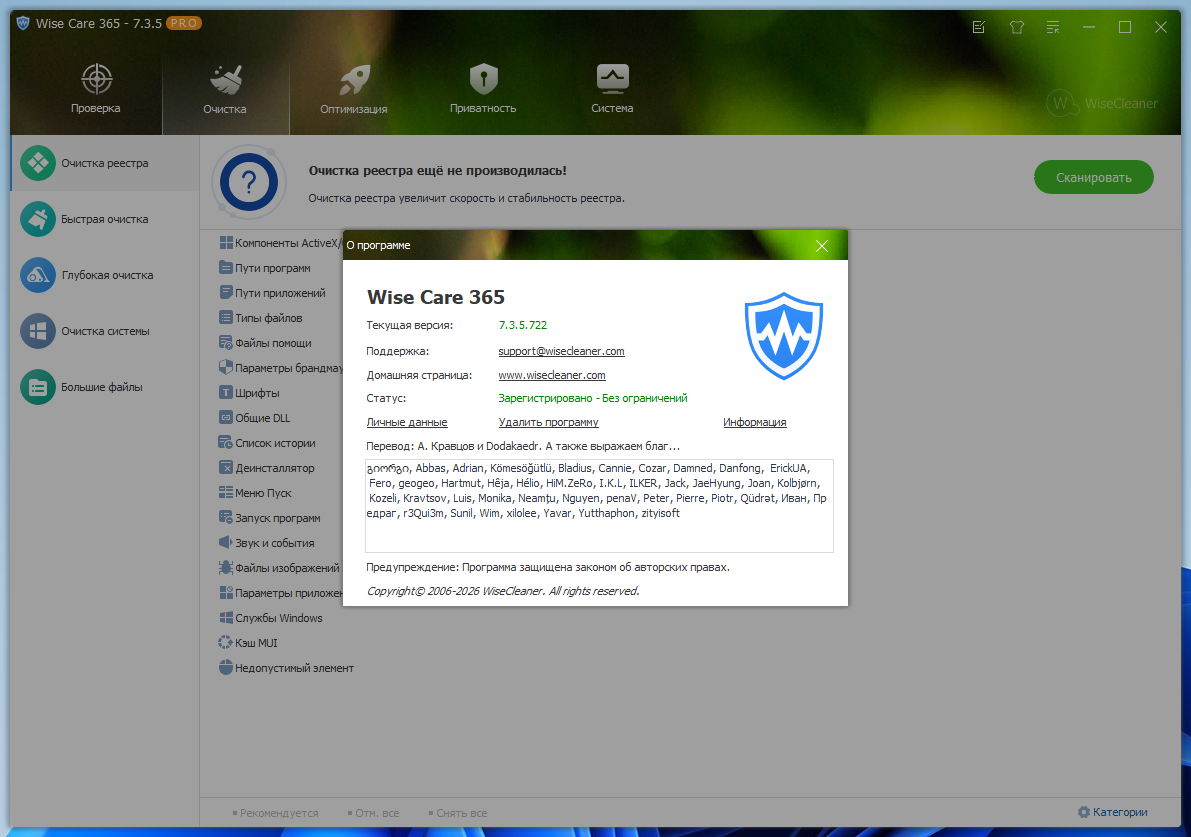Viewport: 1191px width, 837px height.
Task: Click the Пути приложений category icon
Action: (226, 292)
